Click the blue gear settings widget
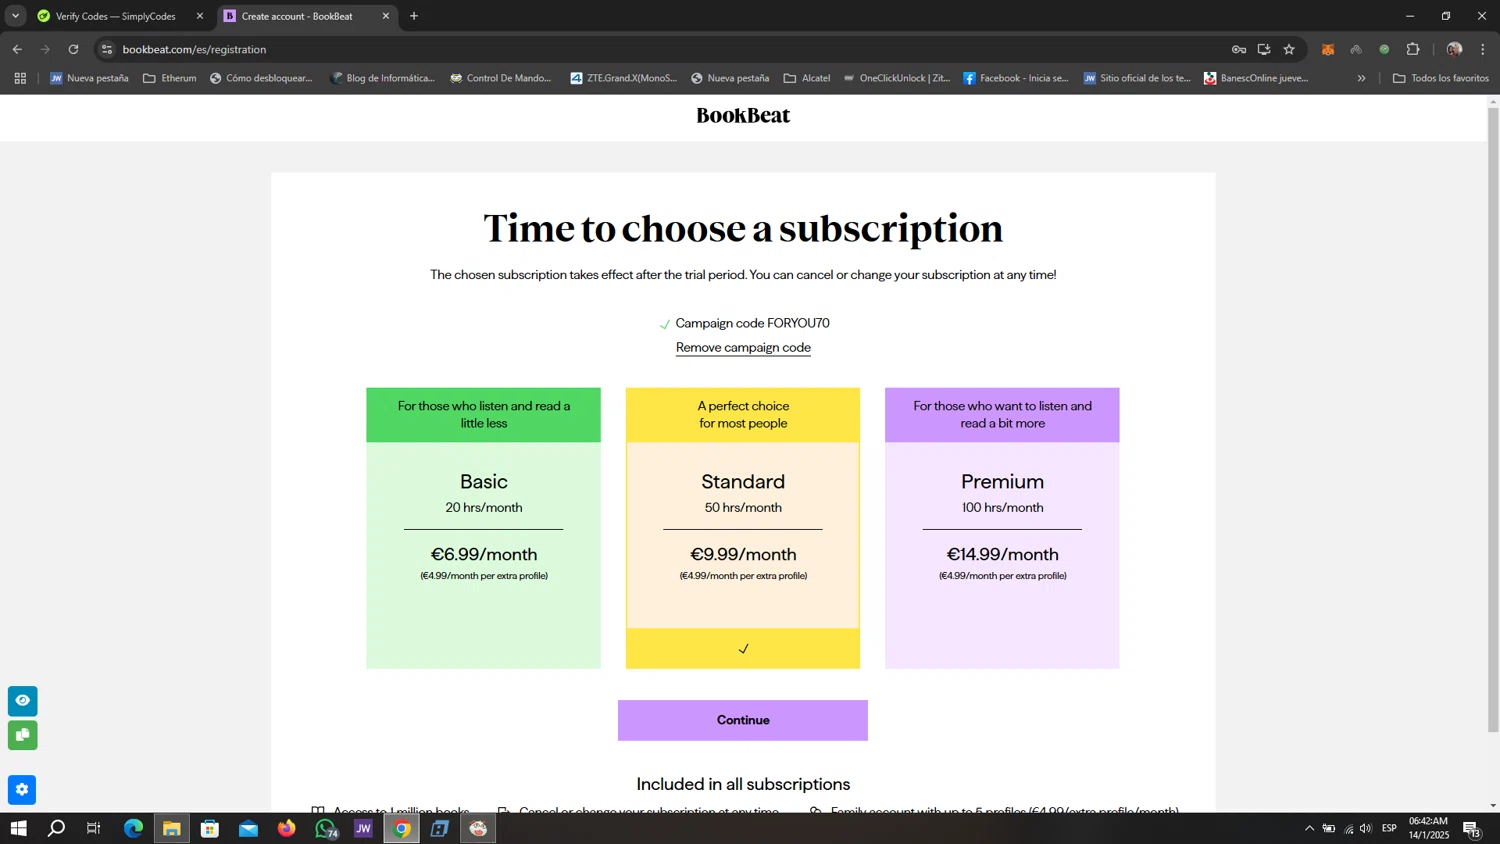 tap(23, 790)
